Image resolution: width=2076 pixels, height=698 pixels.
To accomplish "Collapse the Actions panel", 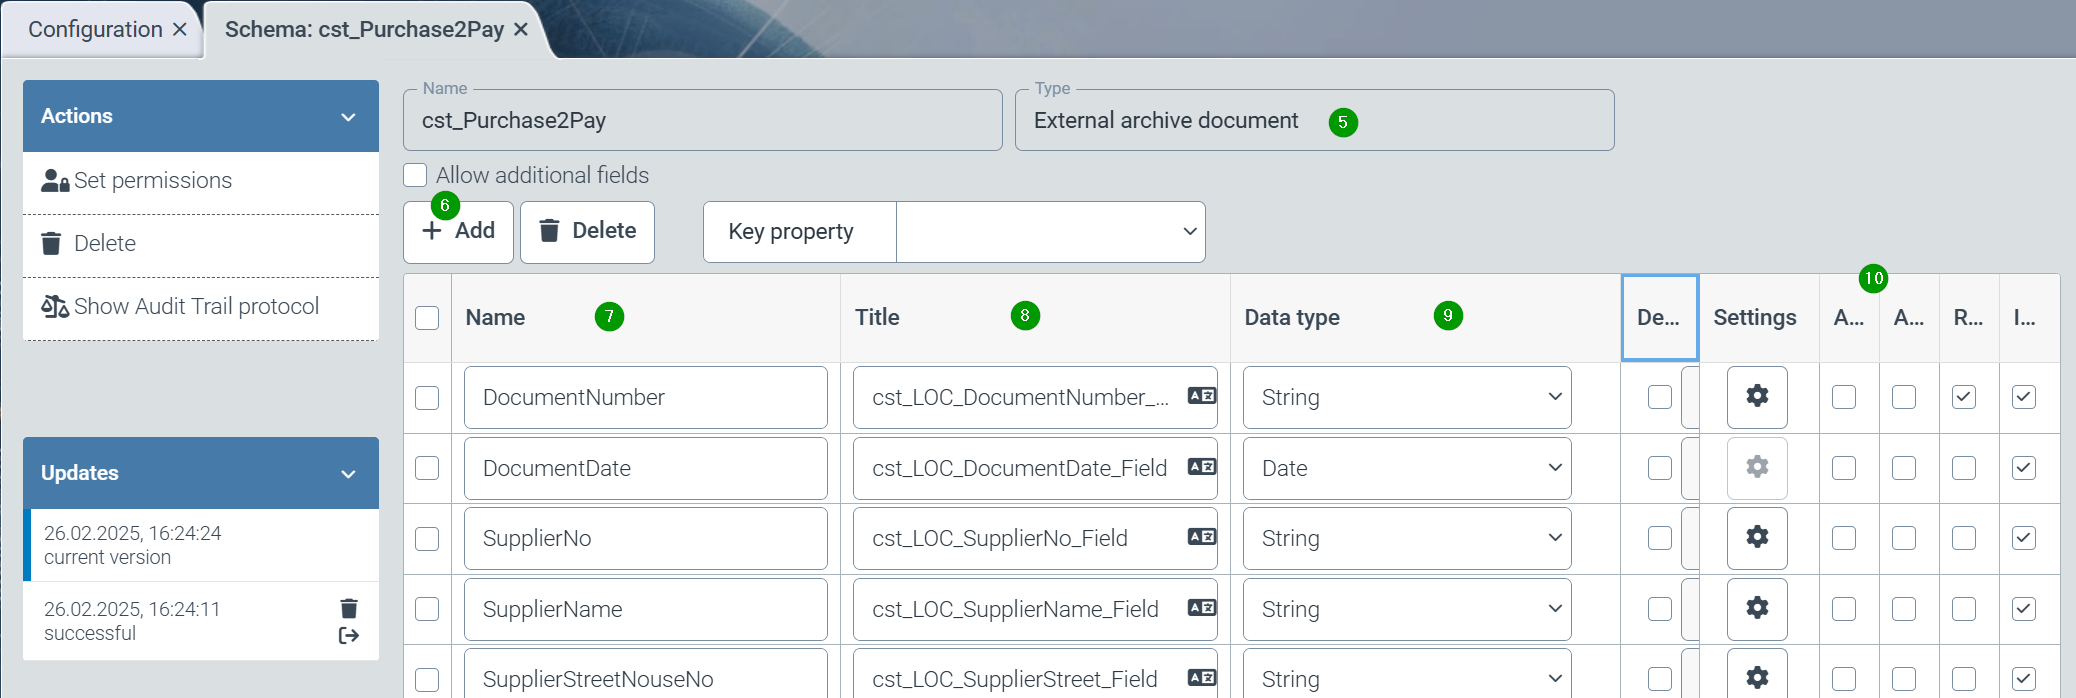I will coord(348,117).
